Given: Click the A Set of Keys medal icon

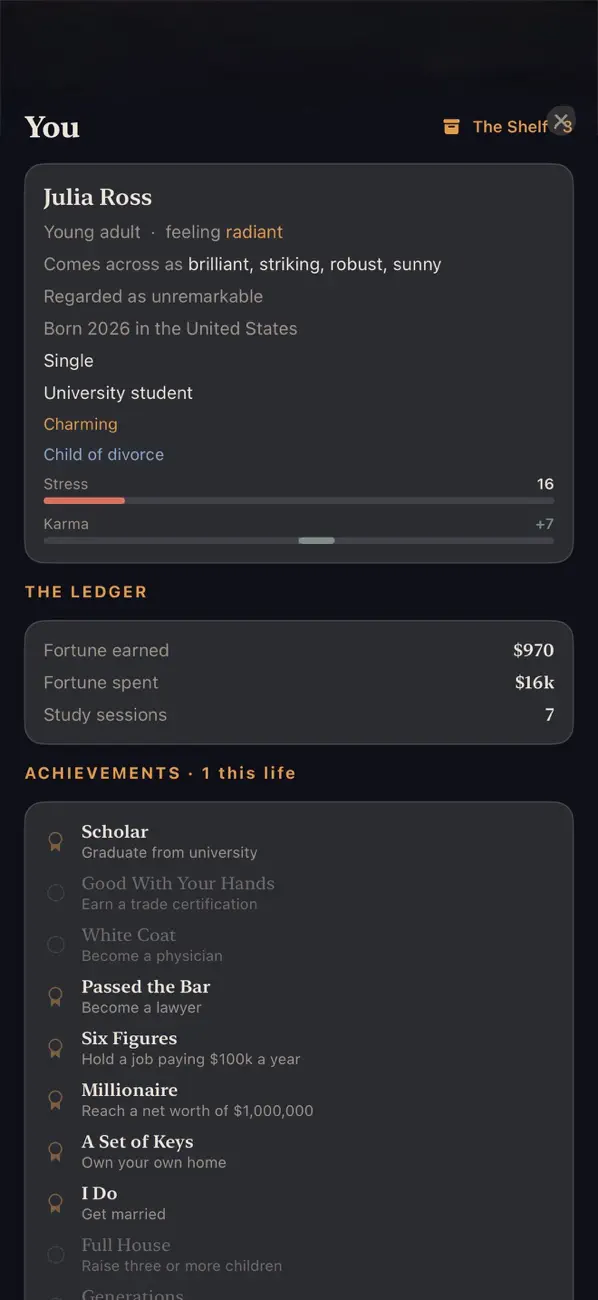Looking at the screenshot, I should 56,1152.
